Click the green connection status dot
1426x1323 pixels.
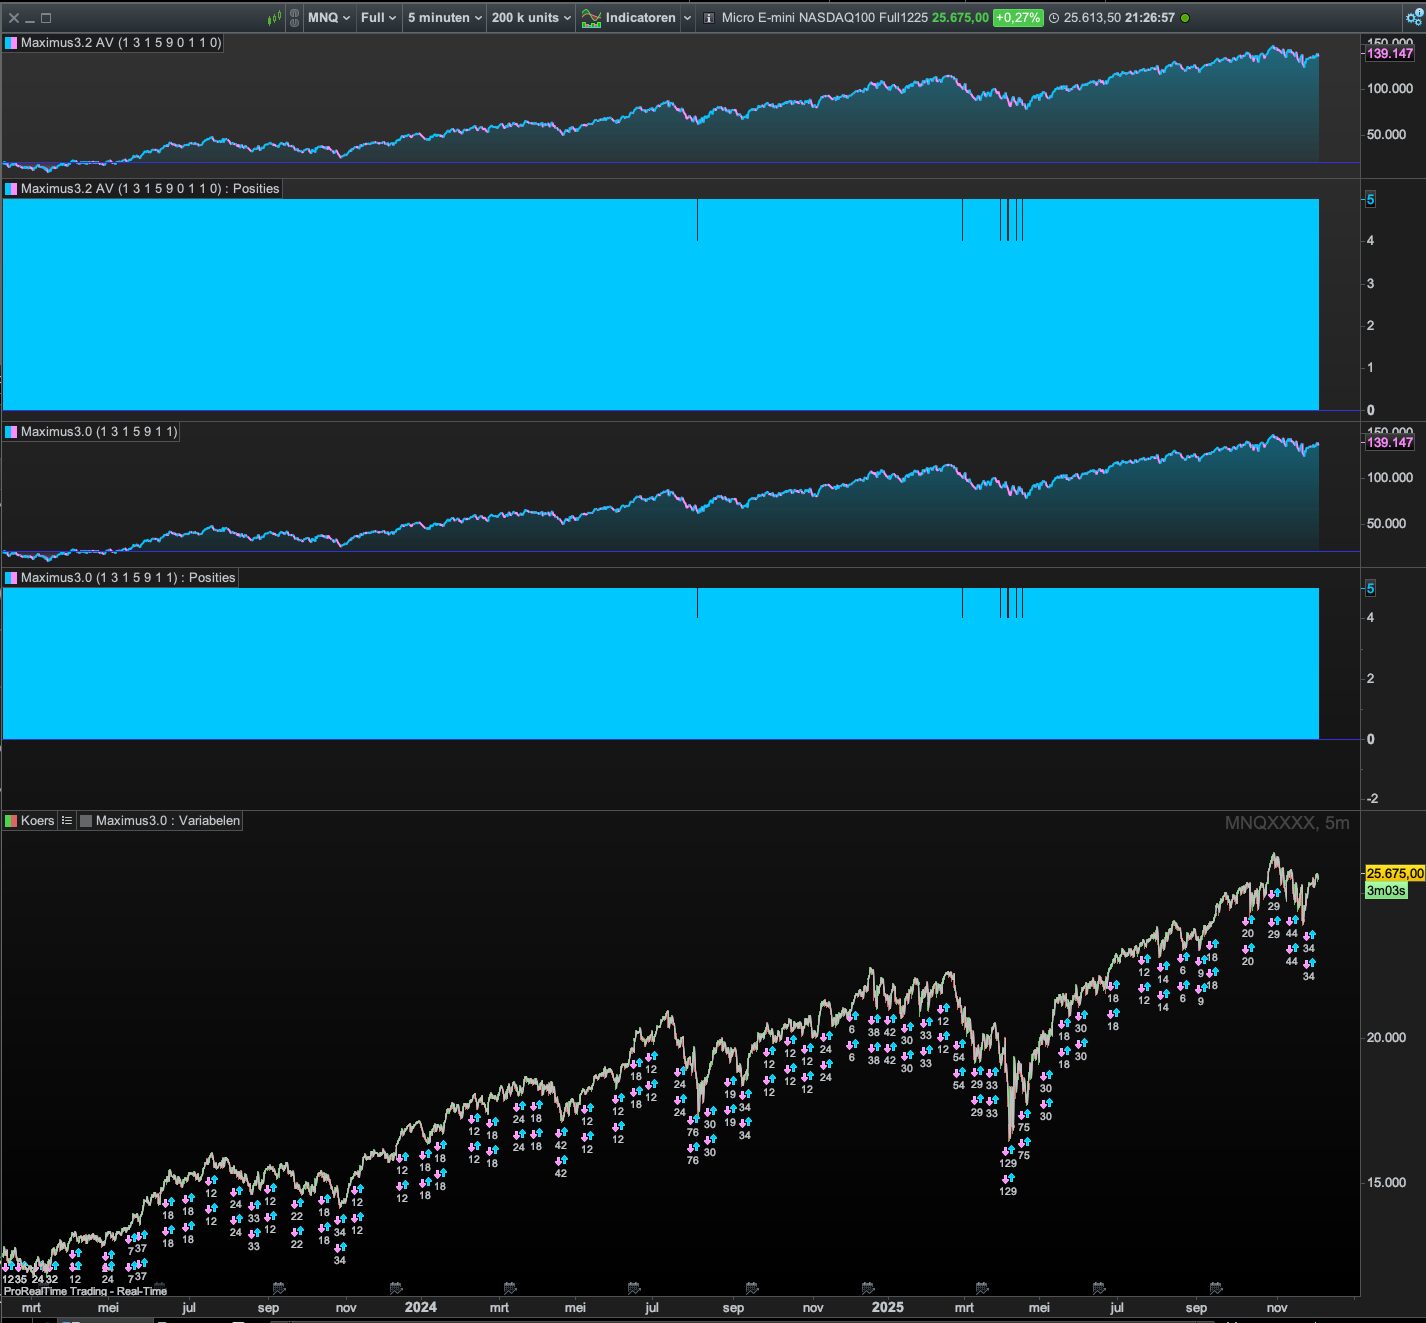(x=1186, y=18)
